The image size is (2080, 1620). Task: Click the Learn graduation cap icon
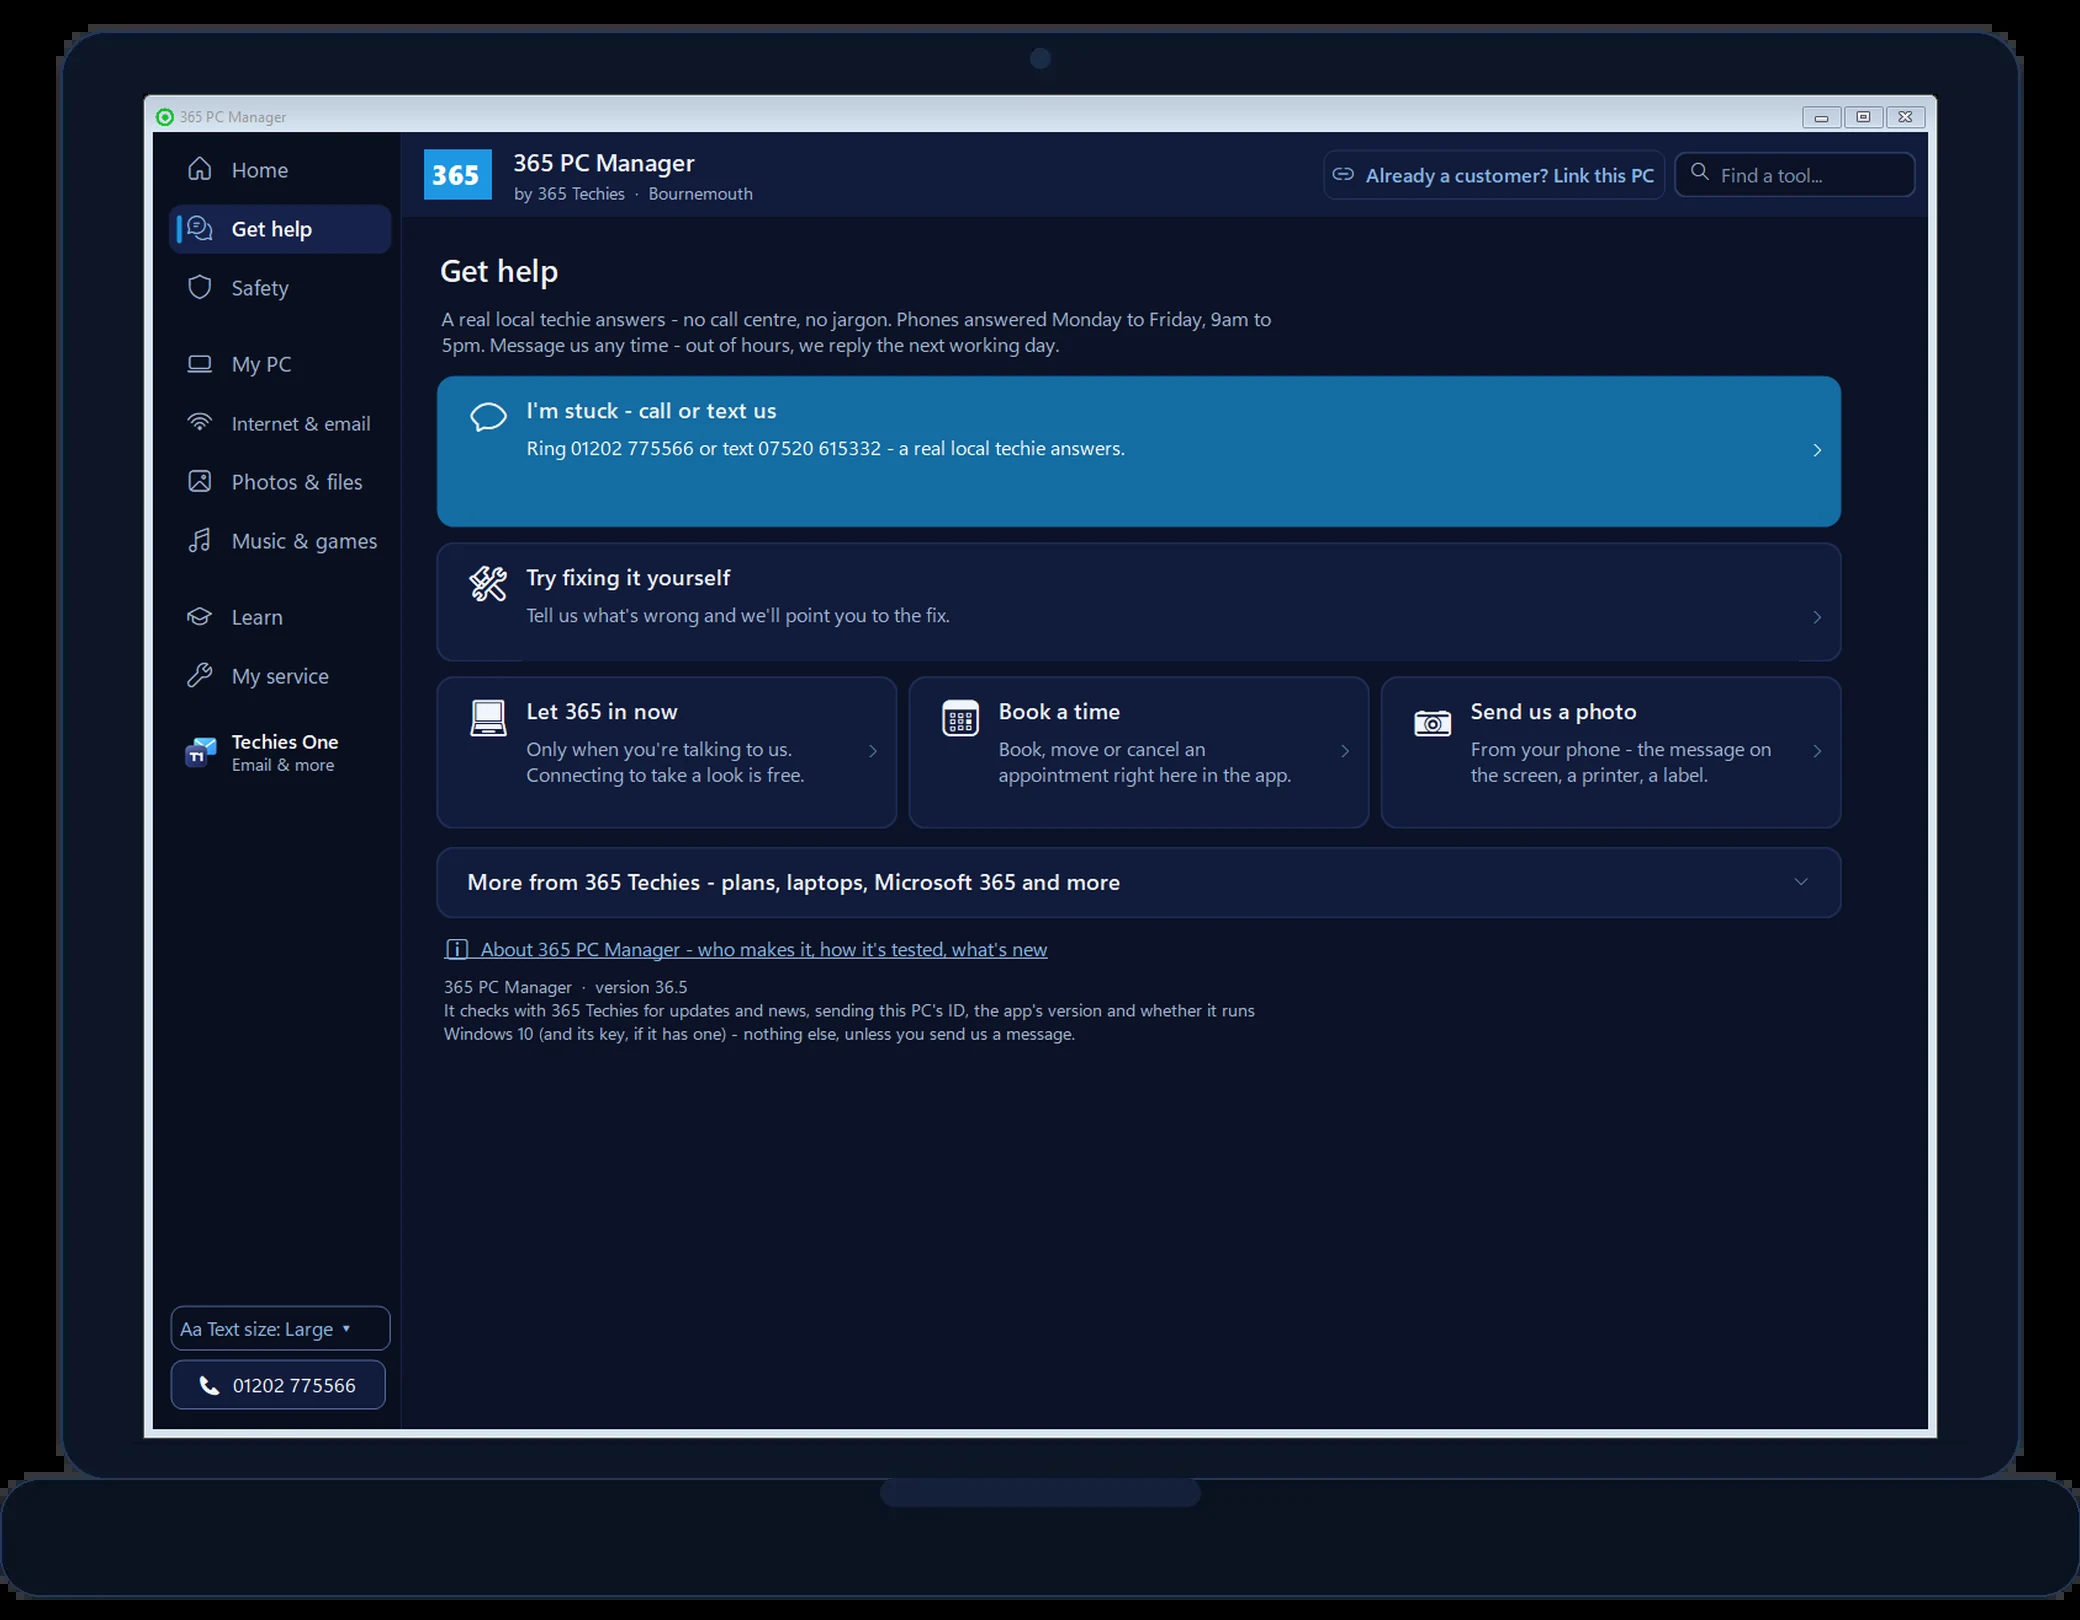pyautogui.click(x=200, y=616)
